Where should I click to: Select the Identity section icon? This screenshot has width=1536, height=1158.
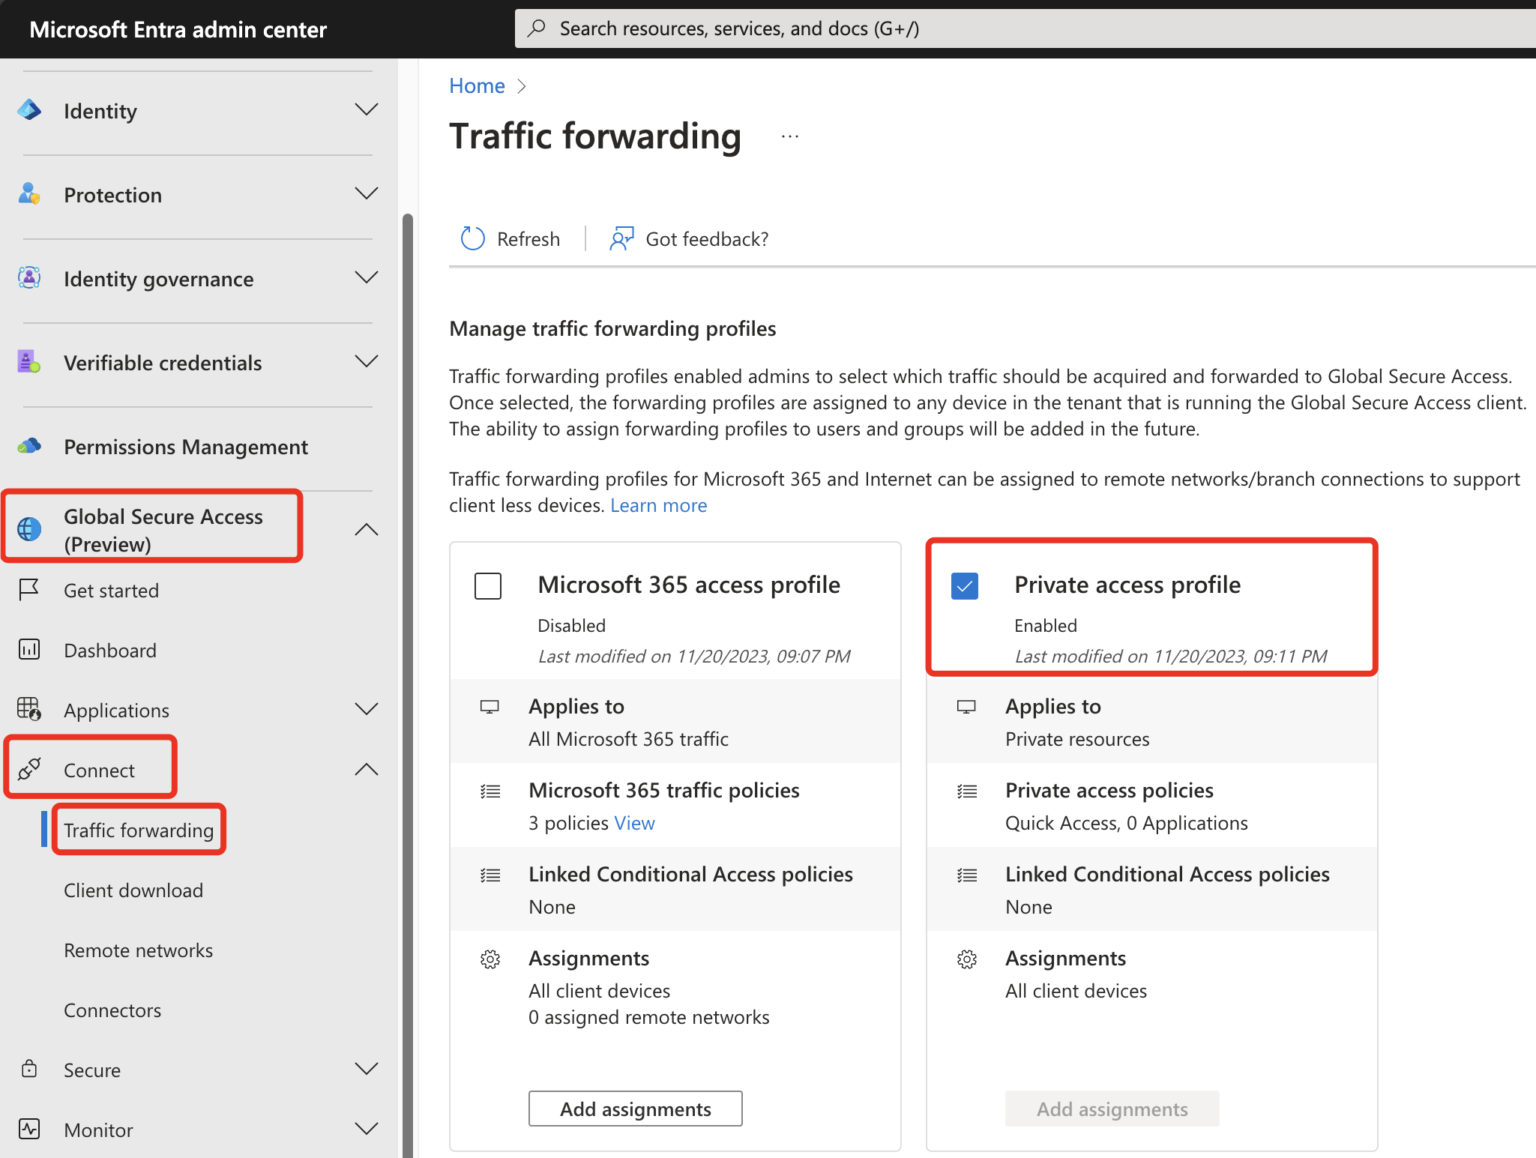(x=30, y=111)
